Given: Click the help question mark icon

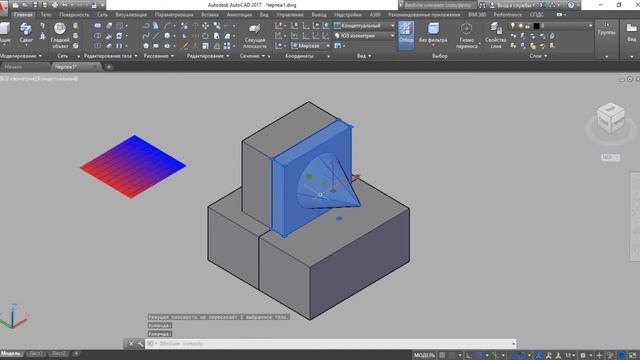Looking at the screenshot, I should (571, 5).
